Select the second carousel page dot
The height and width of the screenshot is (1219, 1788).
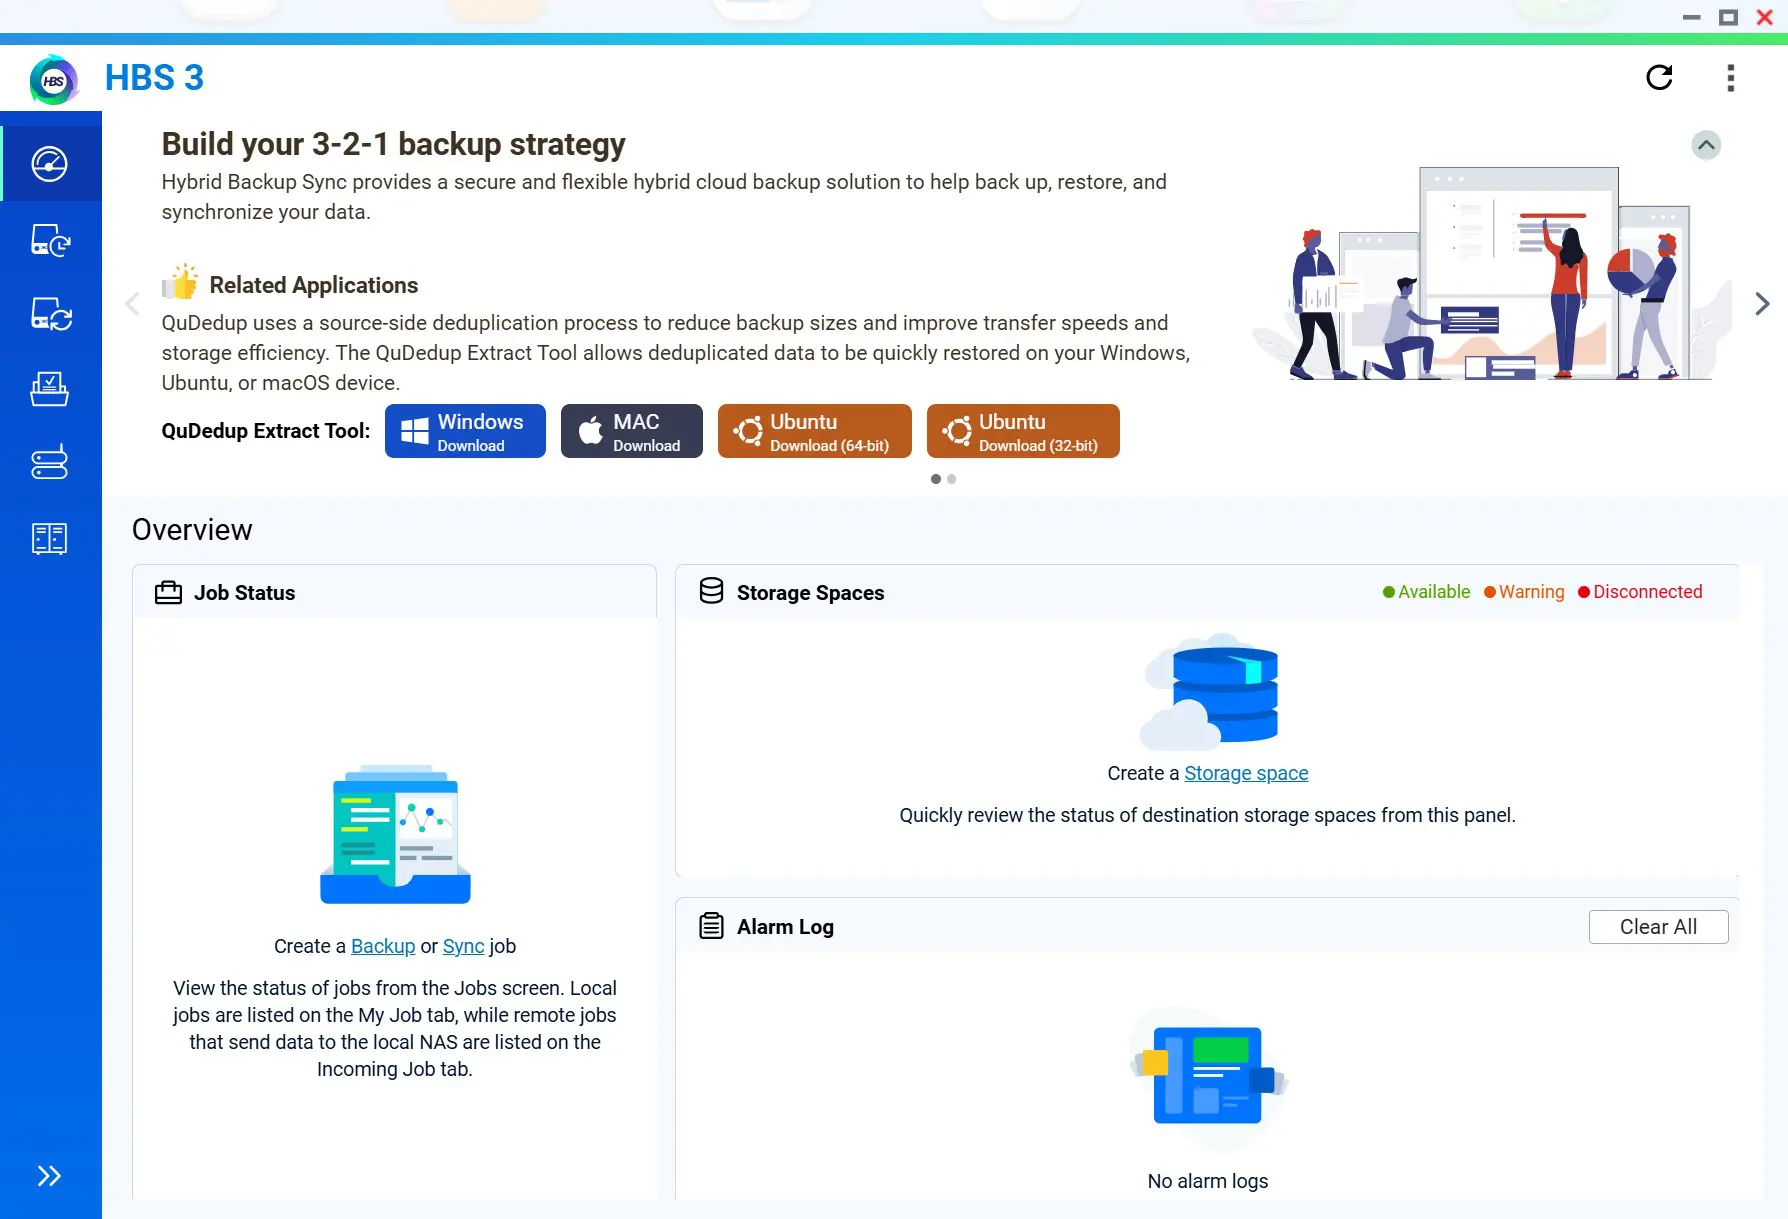click(x=952, y=479)
